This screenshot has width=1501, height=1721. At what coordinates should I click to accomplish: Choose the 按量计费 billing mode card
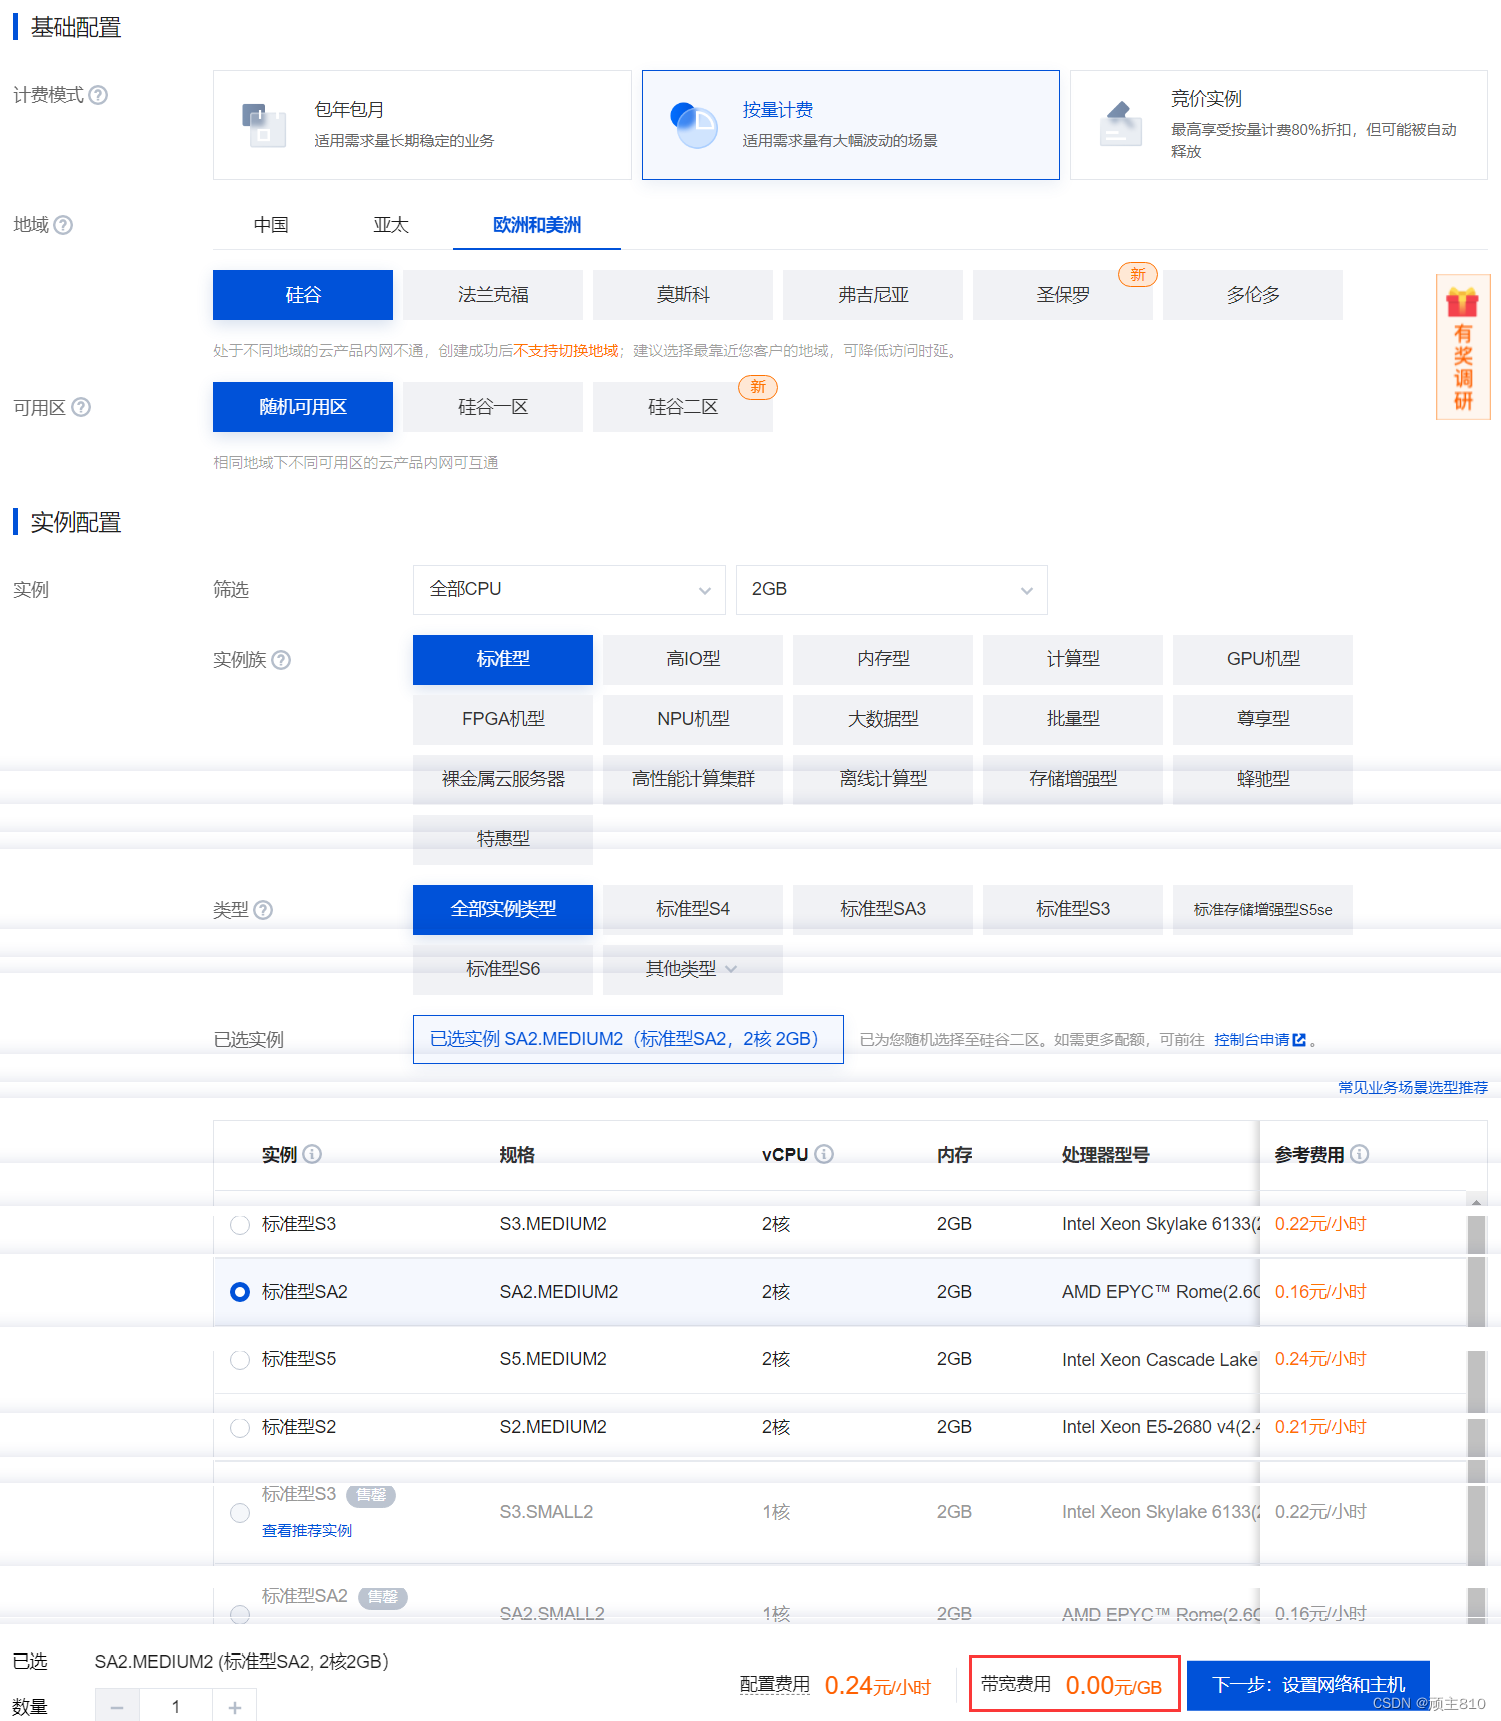tap(851, 125)
